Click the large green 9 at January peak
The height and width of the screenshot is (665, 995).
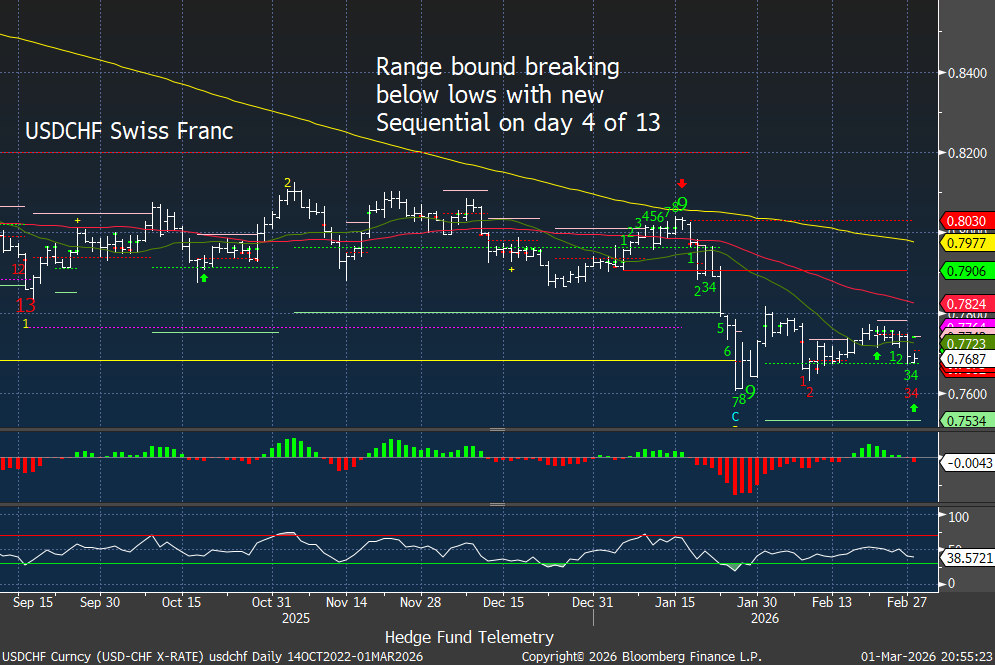[x=682, y=204]
